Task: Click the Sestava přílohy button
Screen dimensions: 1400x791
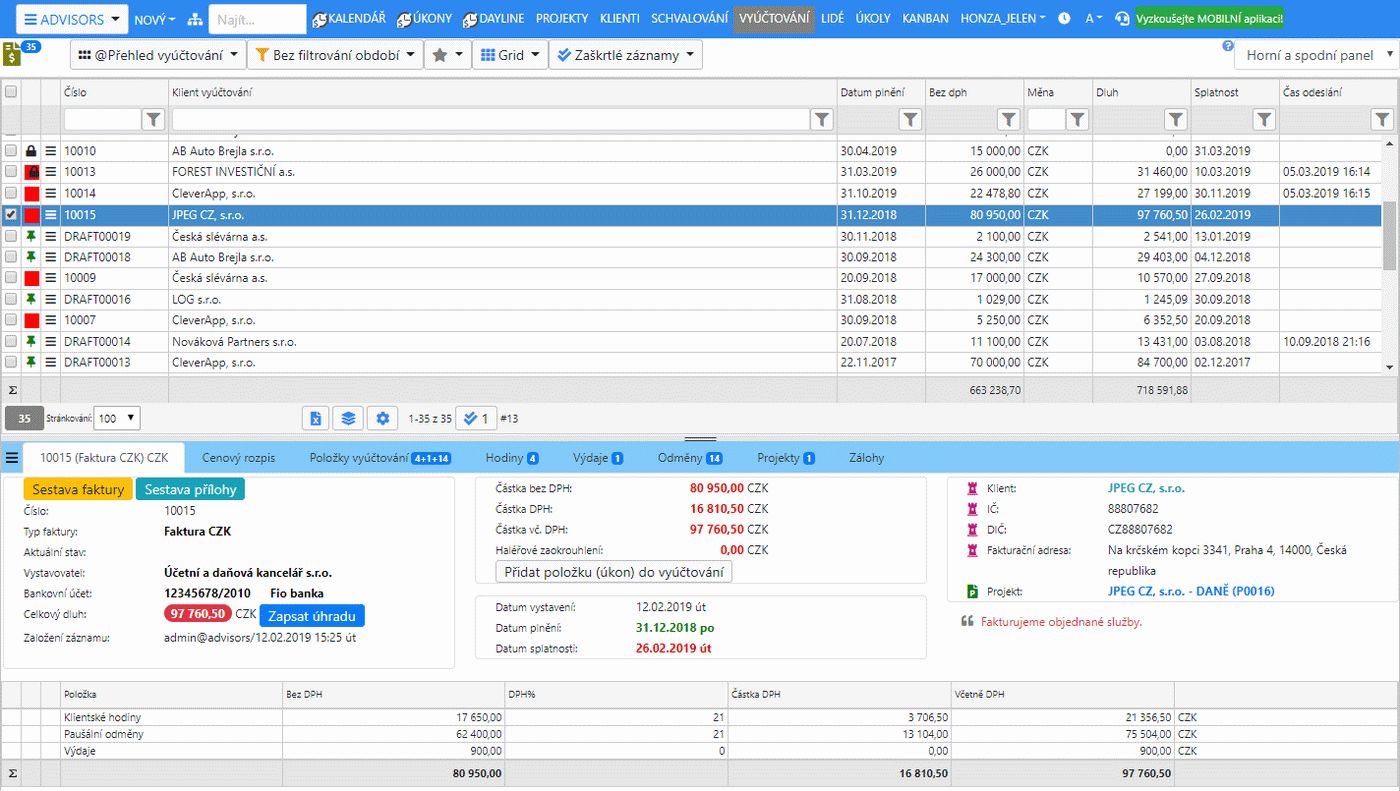Action: click(x=190, y=490)
